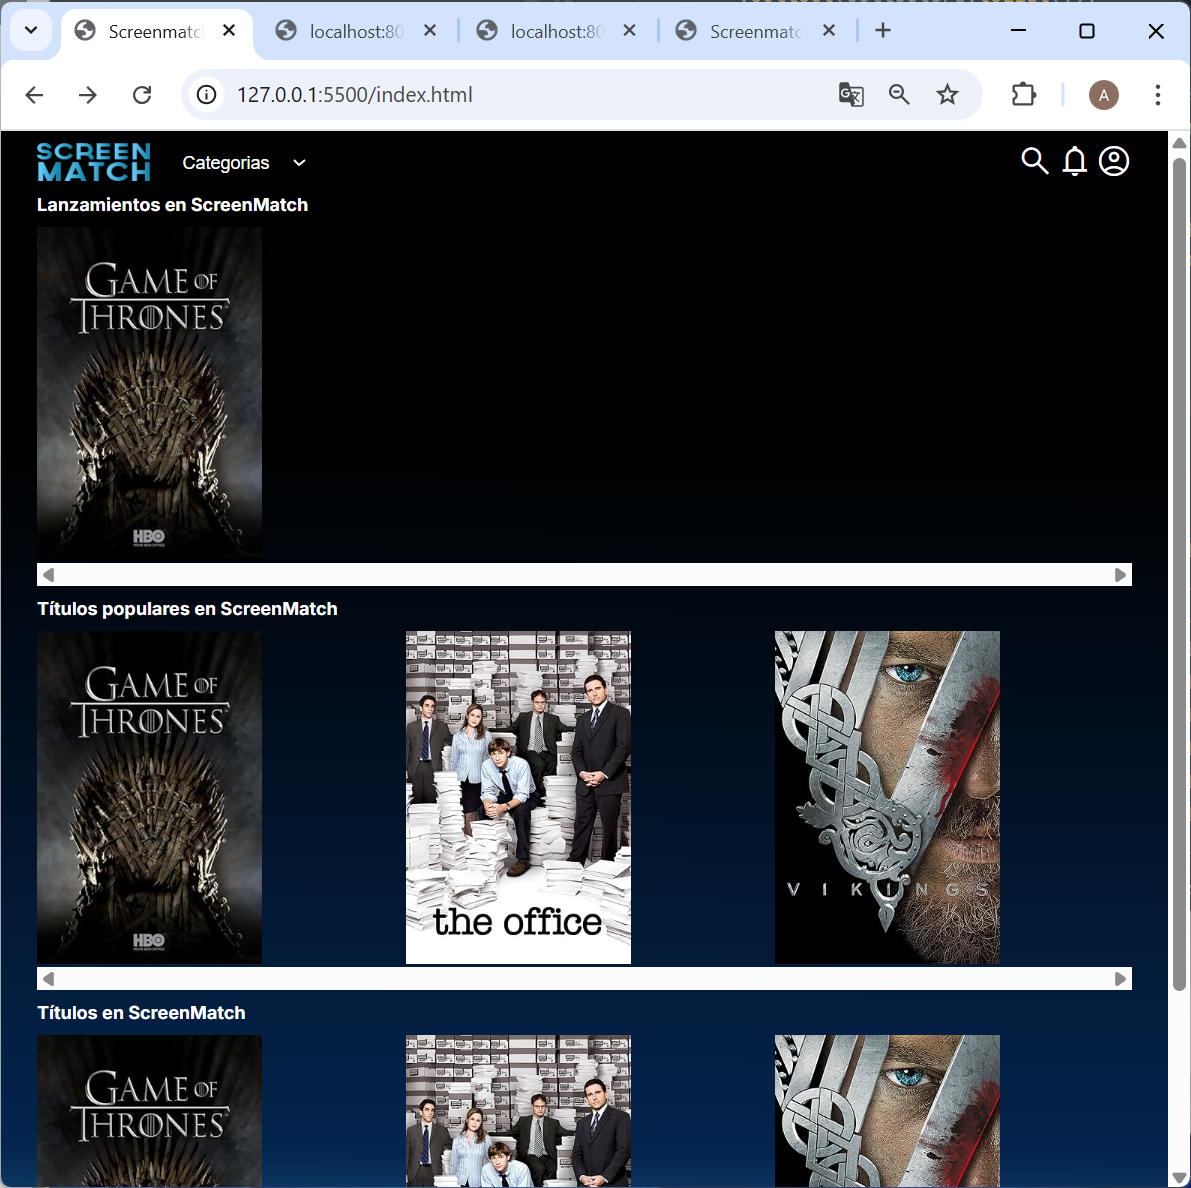The image size is (1191, 1188).
Task: Click the ScreenMatch logo
Action: click(94, 162)
